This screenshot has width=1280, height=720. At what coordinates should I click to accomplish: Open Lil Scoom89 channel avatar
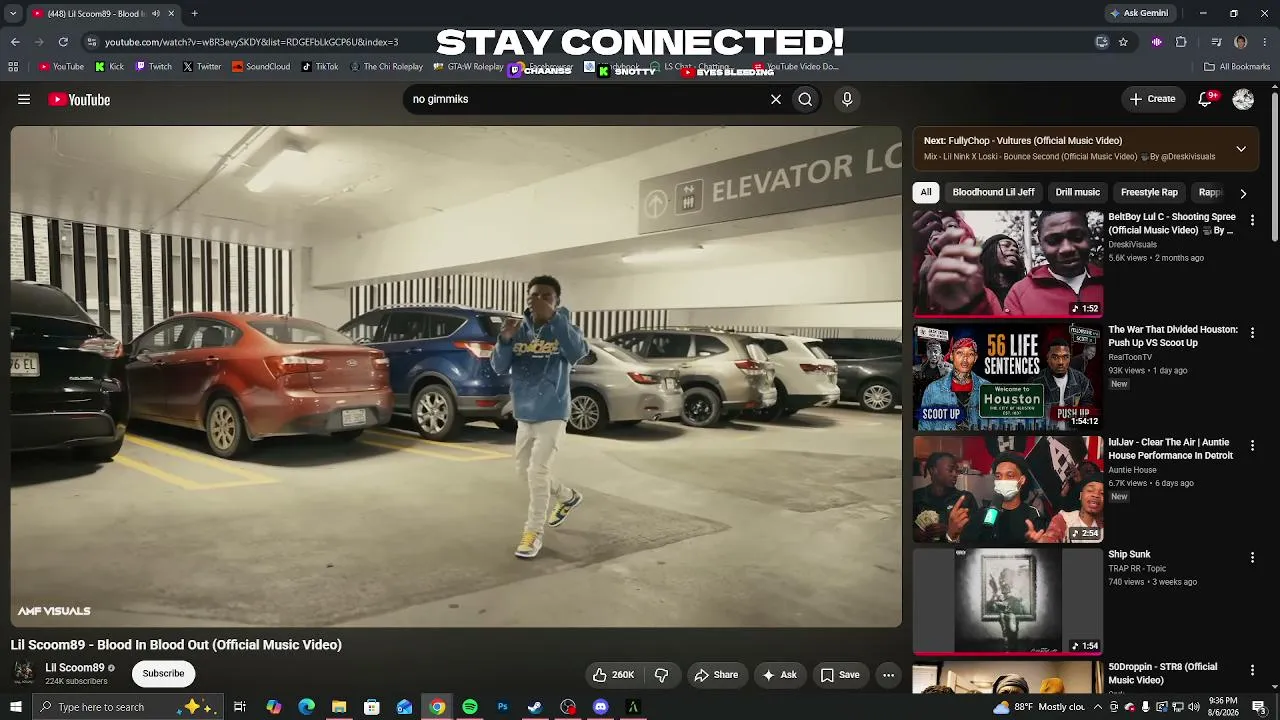pos(24,674)
